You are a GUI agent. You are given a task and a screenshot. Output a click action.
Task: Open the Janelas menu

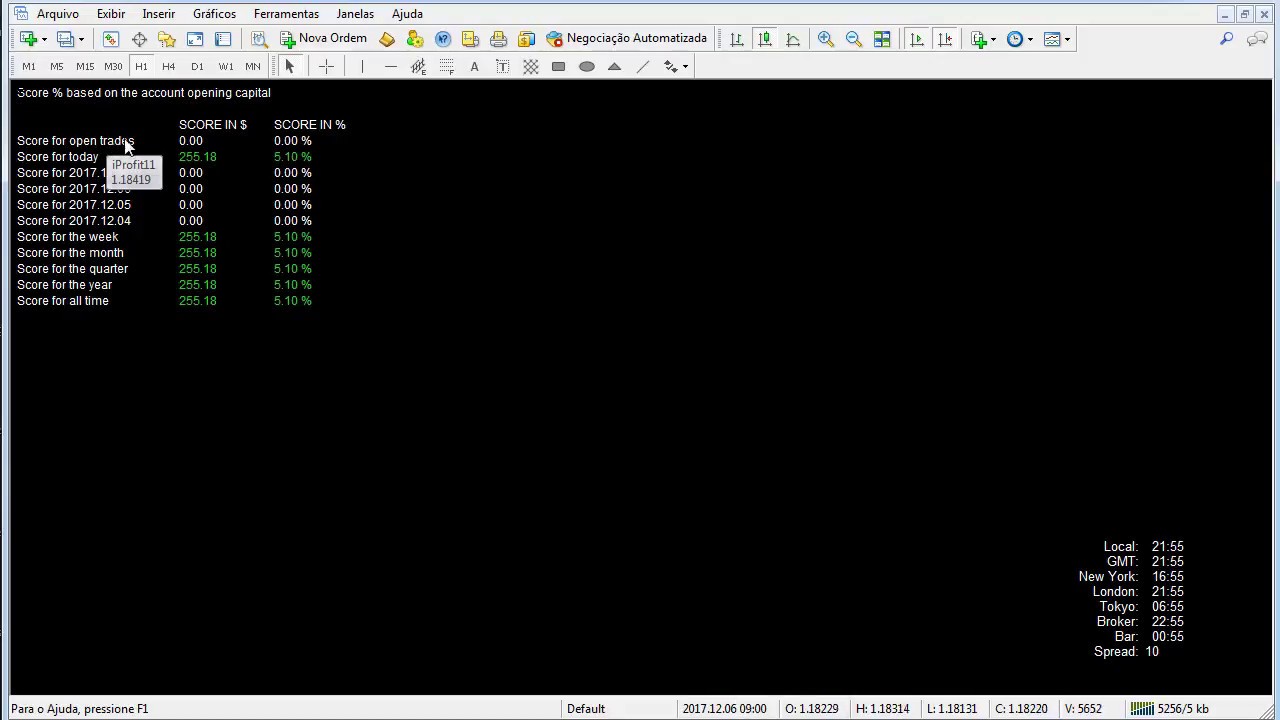click(x=355, y=14)
